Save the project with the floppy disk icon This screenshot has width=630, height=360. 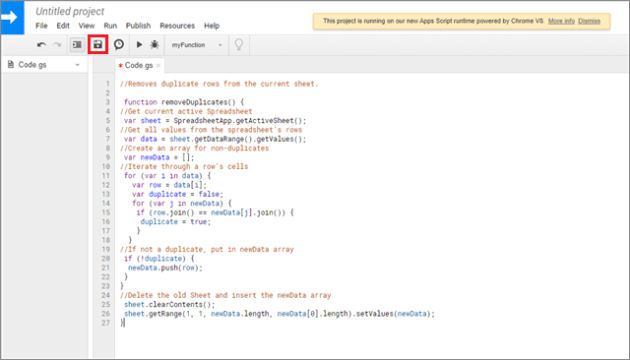pos(98,45)
